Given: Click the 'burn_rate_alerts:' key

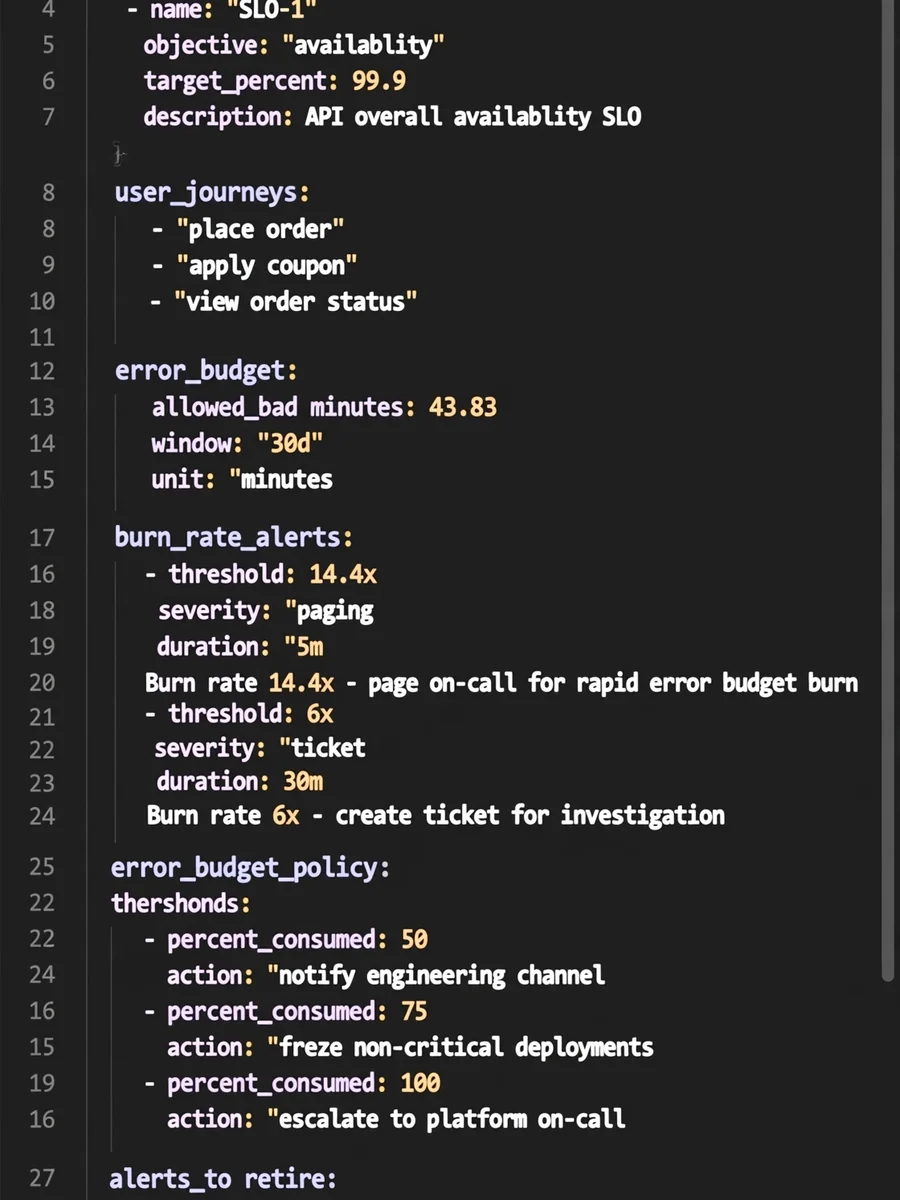Looking at the screenshot, I should point(234,537).
